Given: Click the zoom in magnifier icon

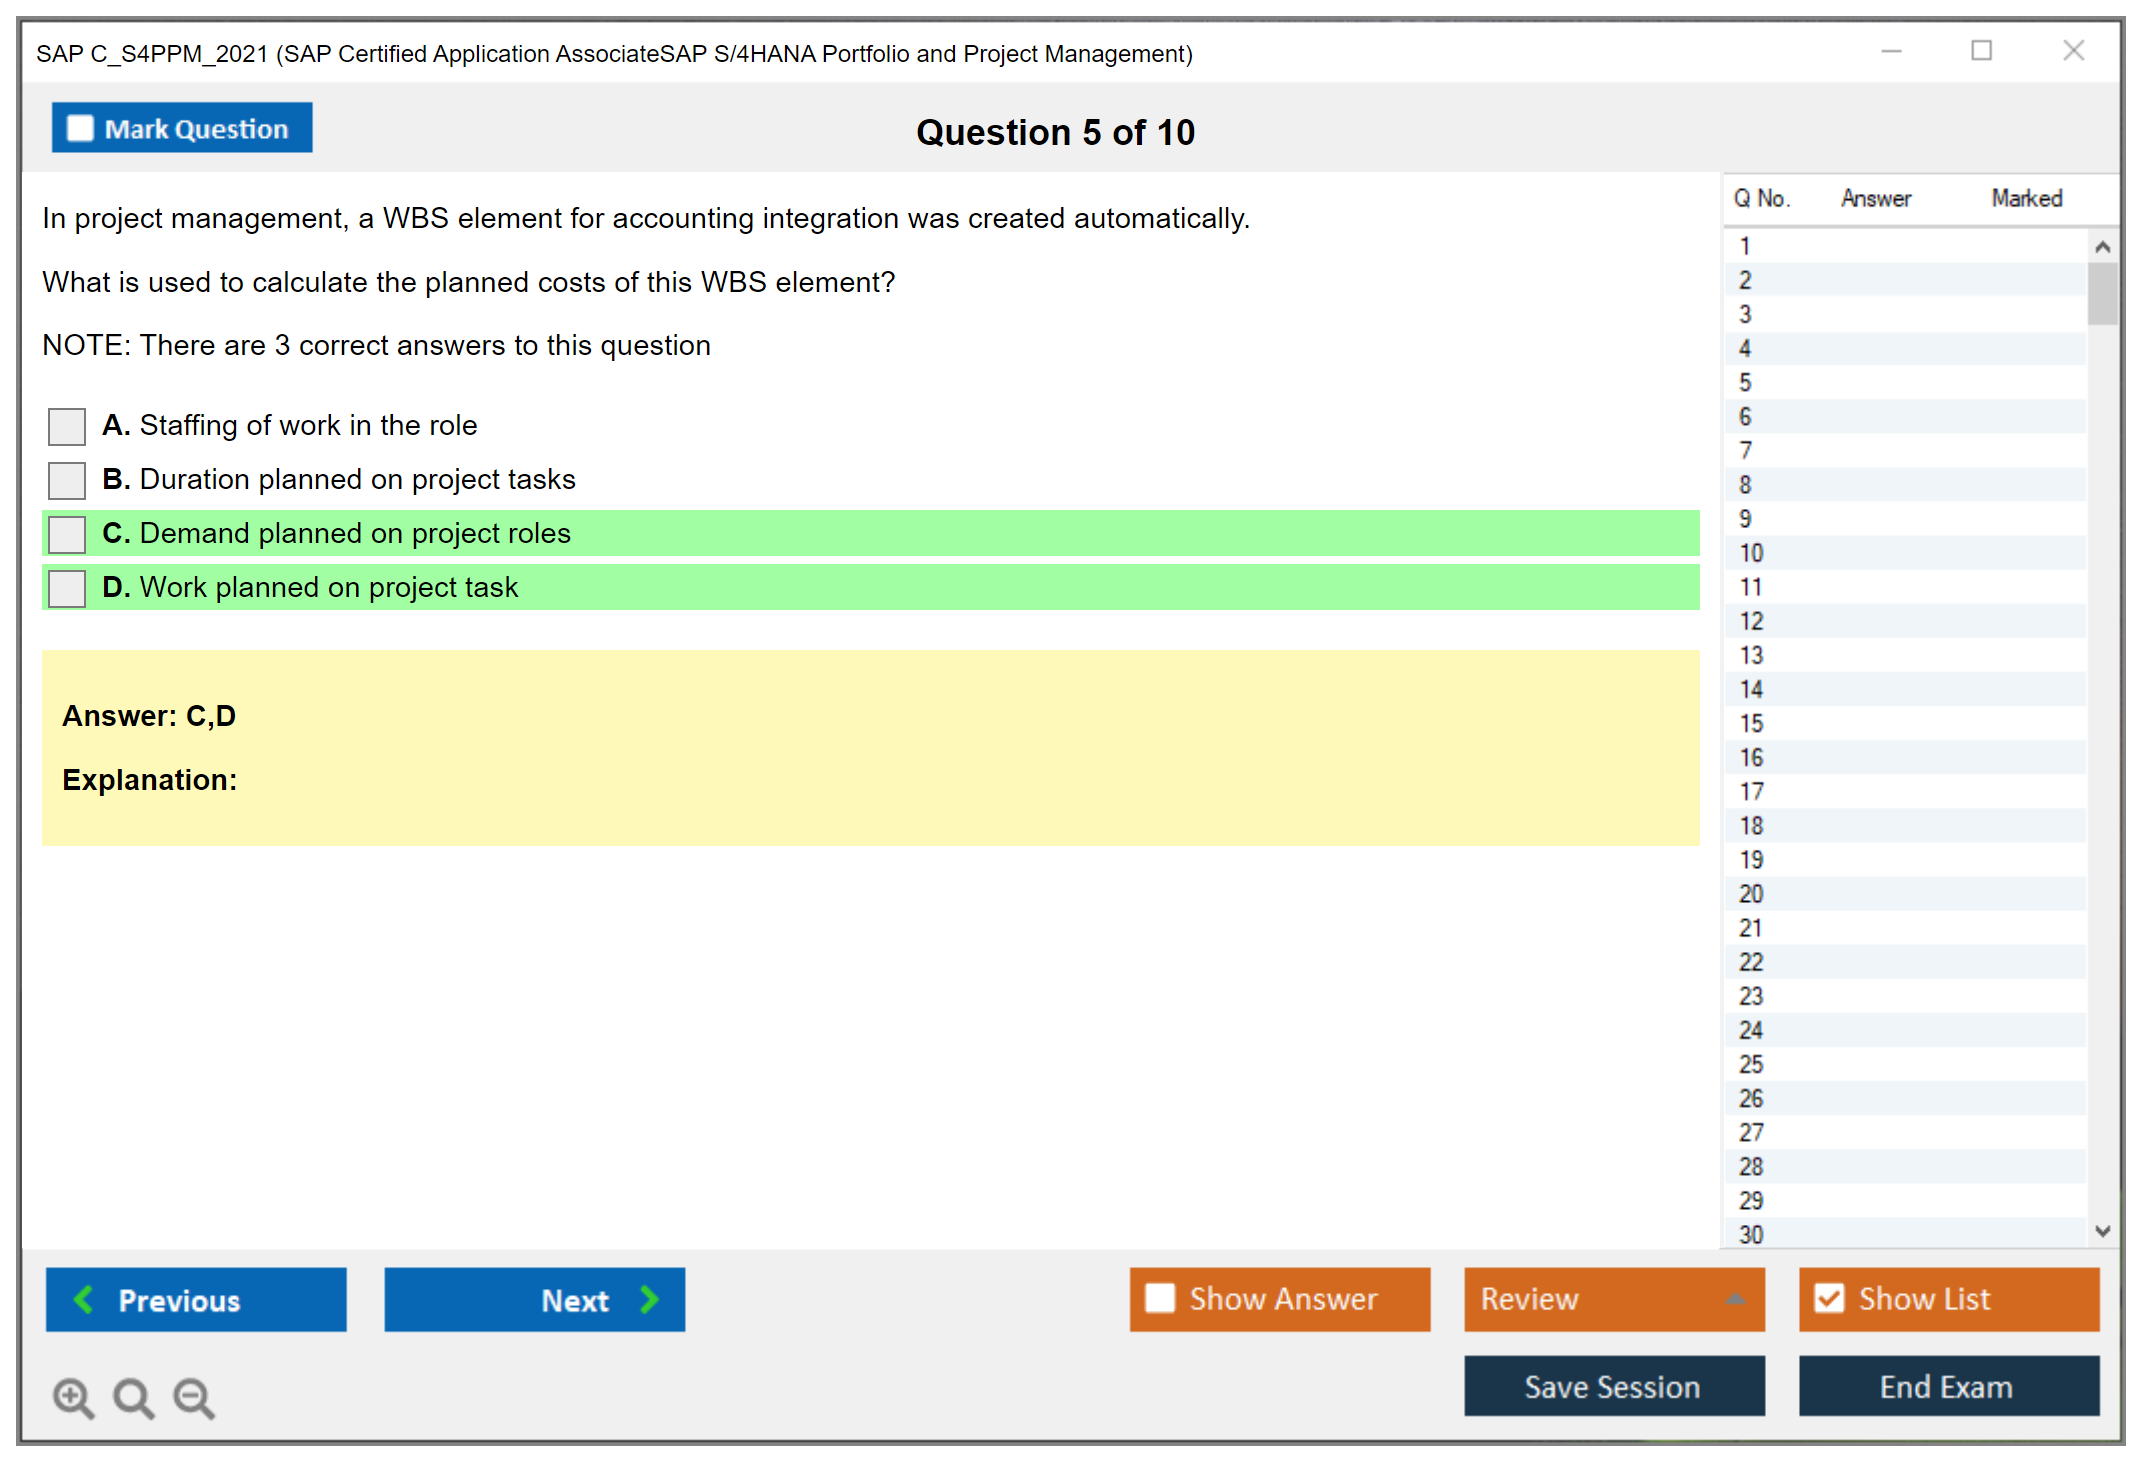Looking at the screenshot, I should pos(73,1397).
